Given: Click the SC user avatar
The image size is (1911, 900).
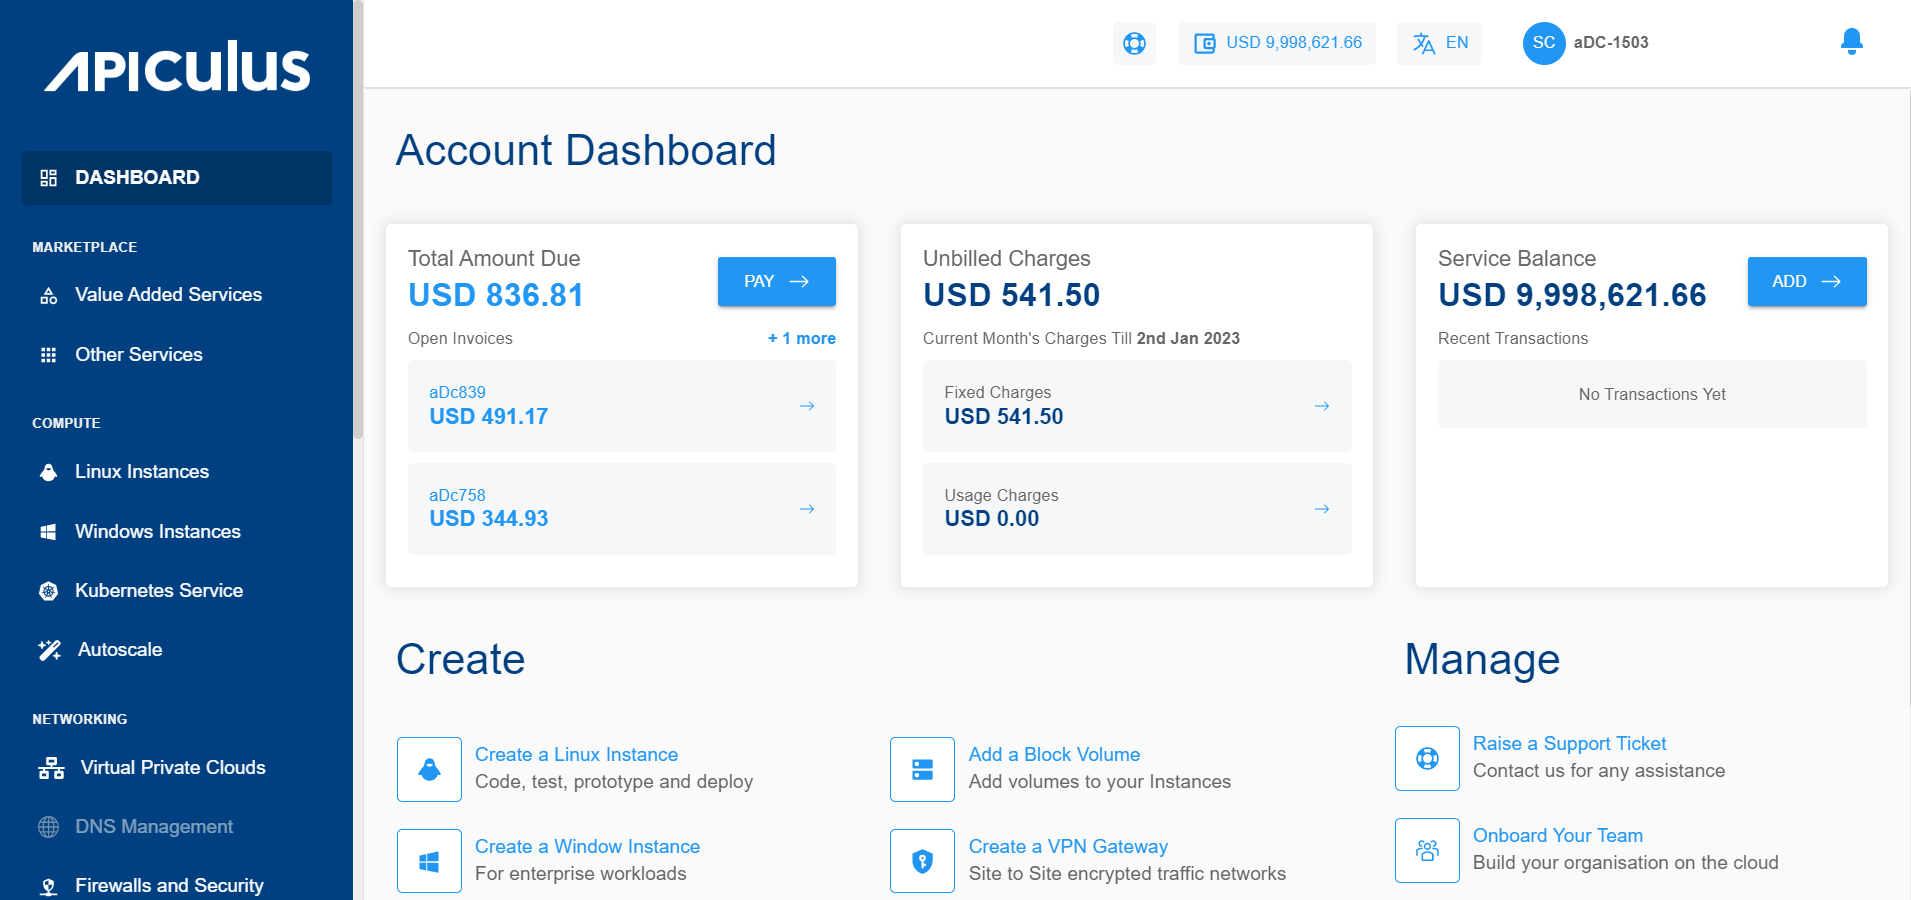Looking at the screenshot, I should 1543,43.
